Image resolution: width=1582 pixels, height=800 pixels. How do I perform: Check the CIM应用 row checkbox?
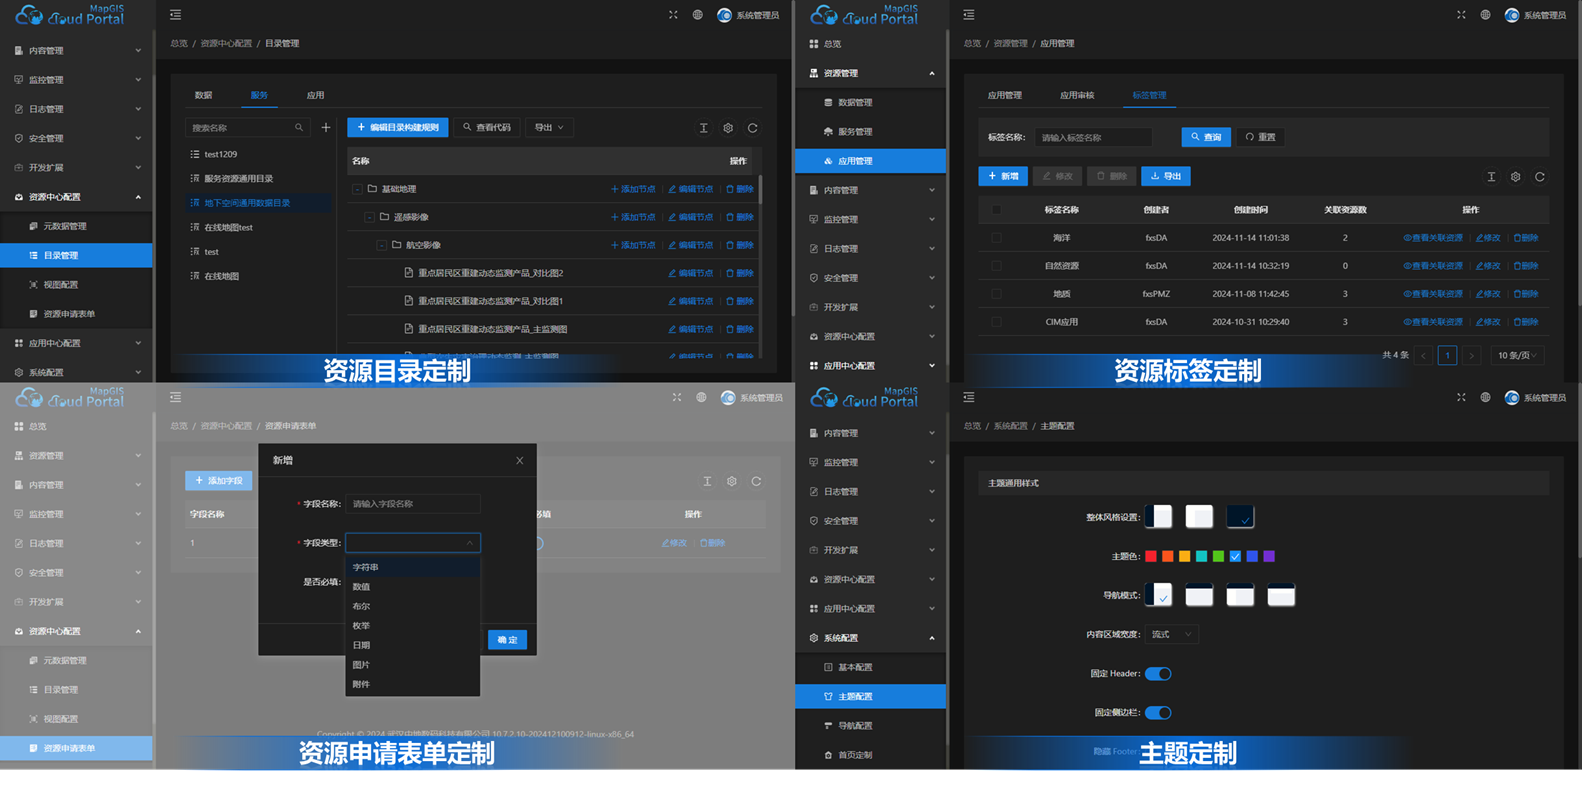996,322
